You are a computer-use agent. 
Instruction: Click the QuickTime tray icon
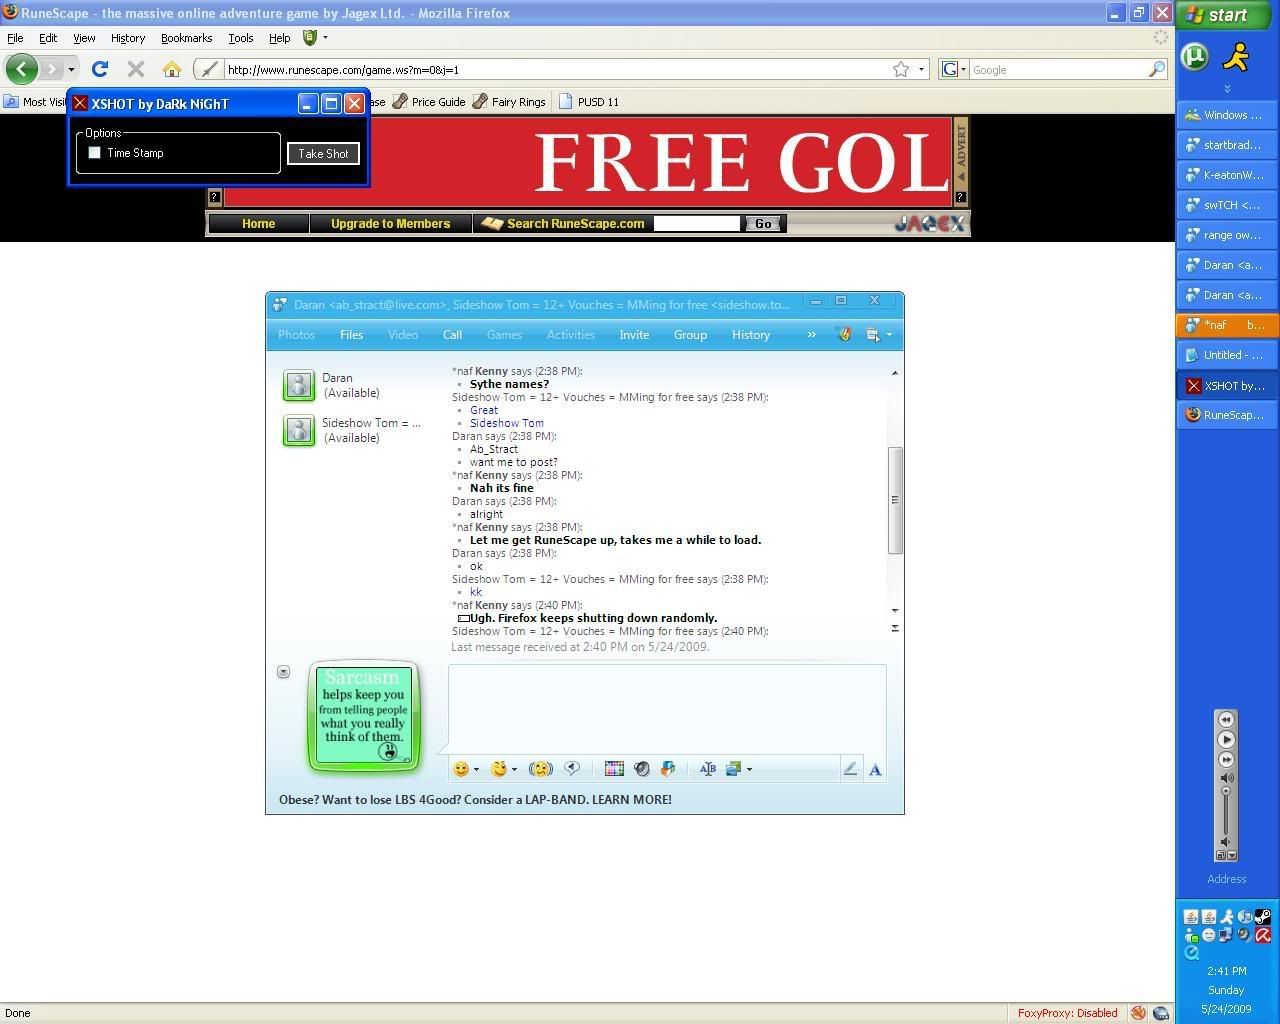[x=1191, y=954]
